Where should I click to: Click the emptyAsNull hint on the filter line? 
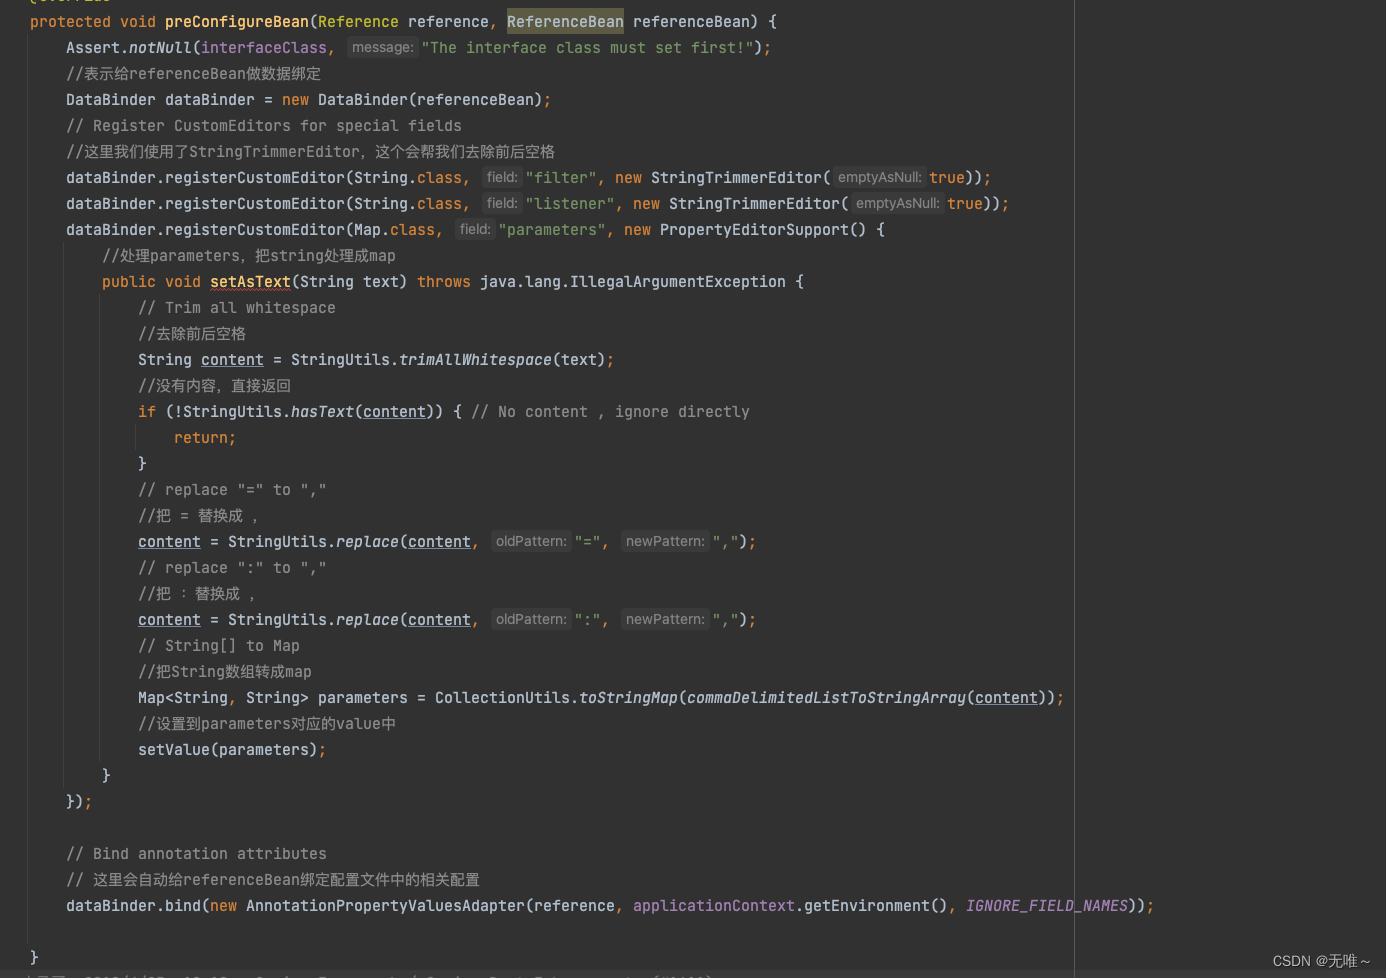[880, 177]
